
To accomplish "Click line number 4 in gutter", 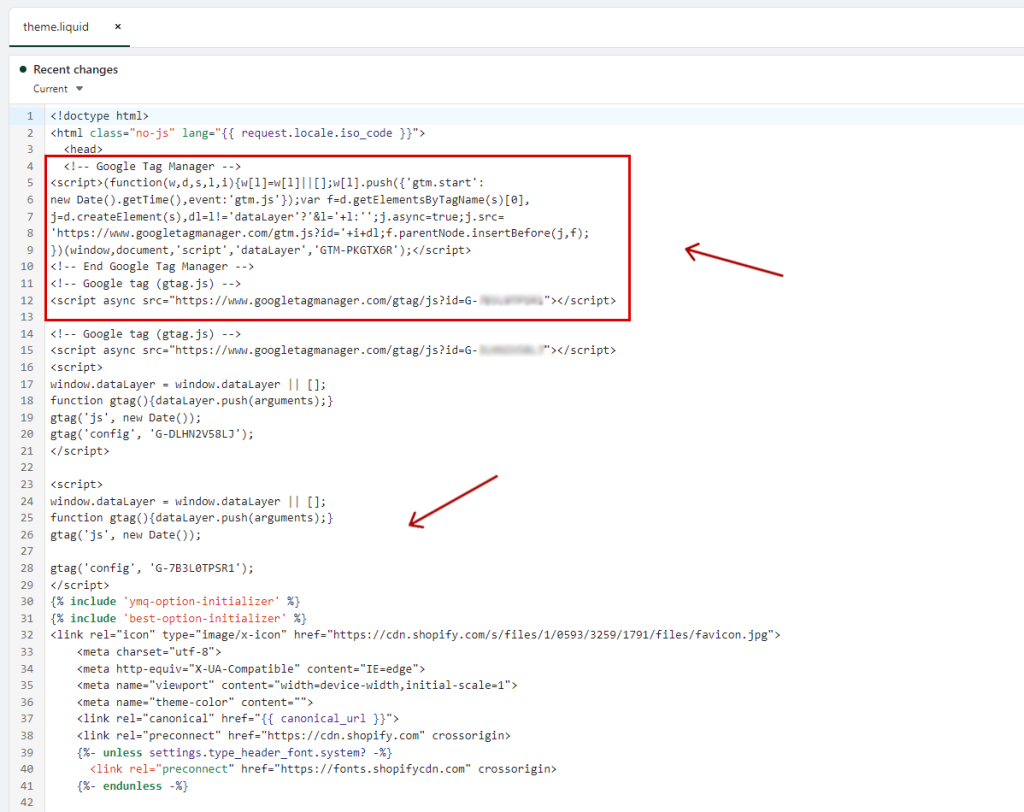I will 30,166.
